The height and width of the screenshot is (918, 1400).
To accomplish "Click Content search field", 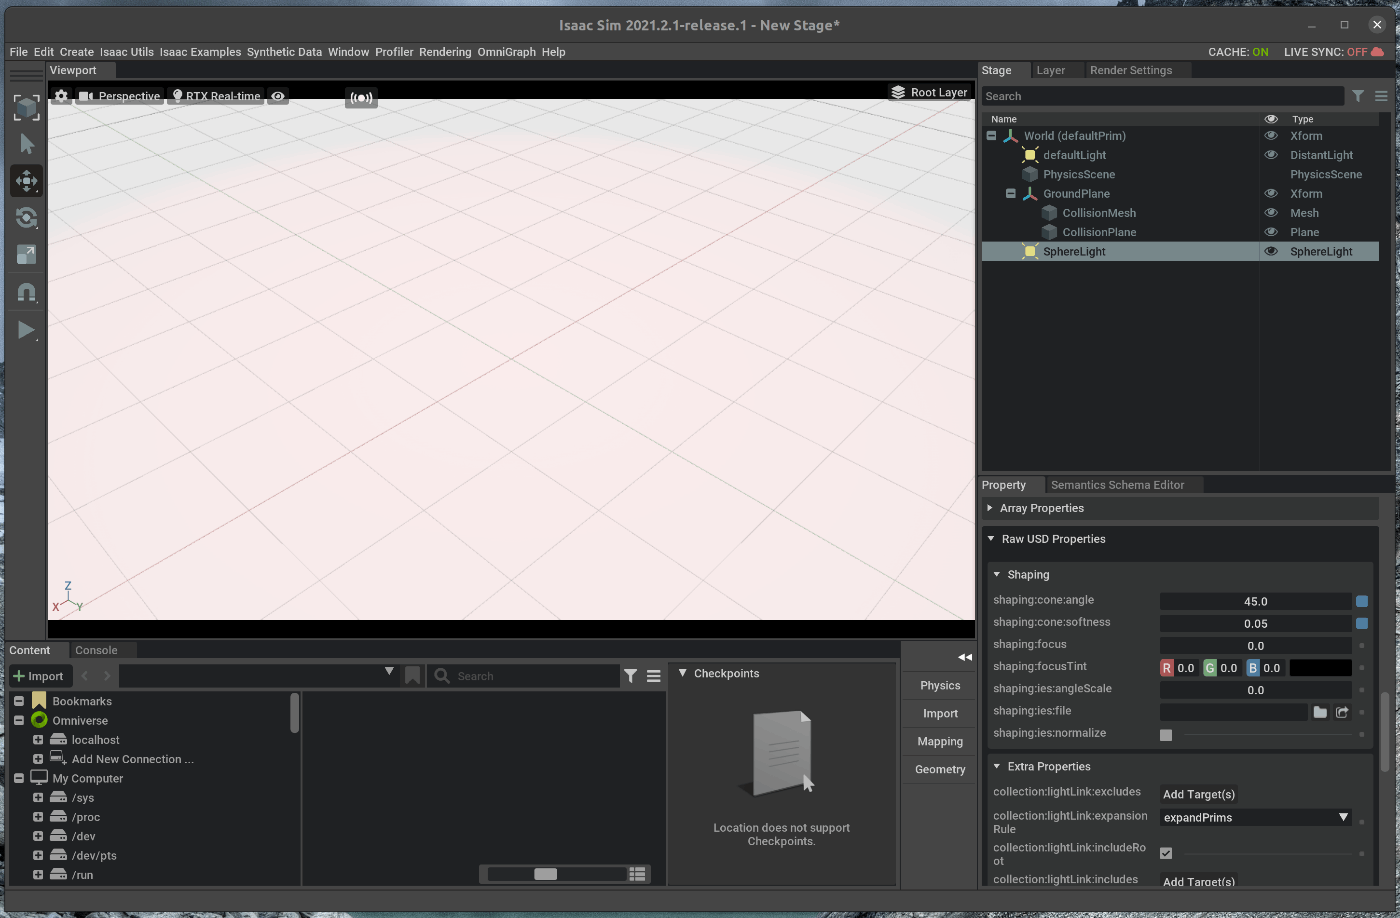I will pos(523,676).
